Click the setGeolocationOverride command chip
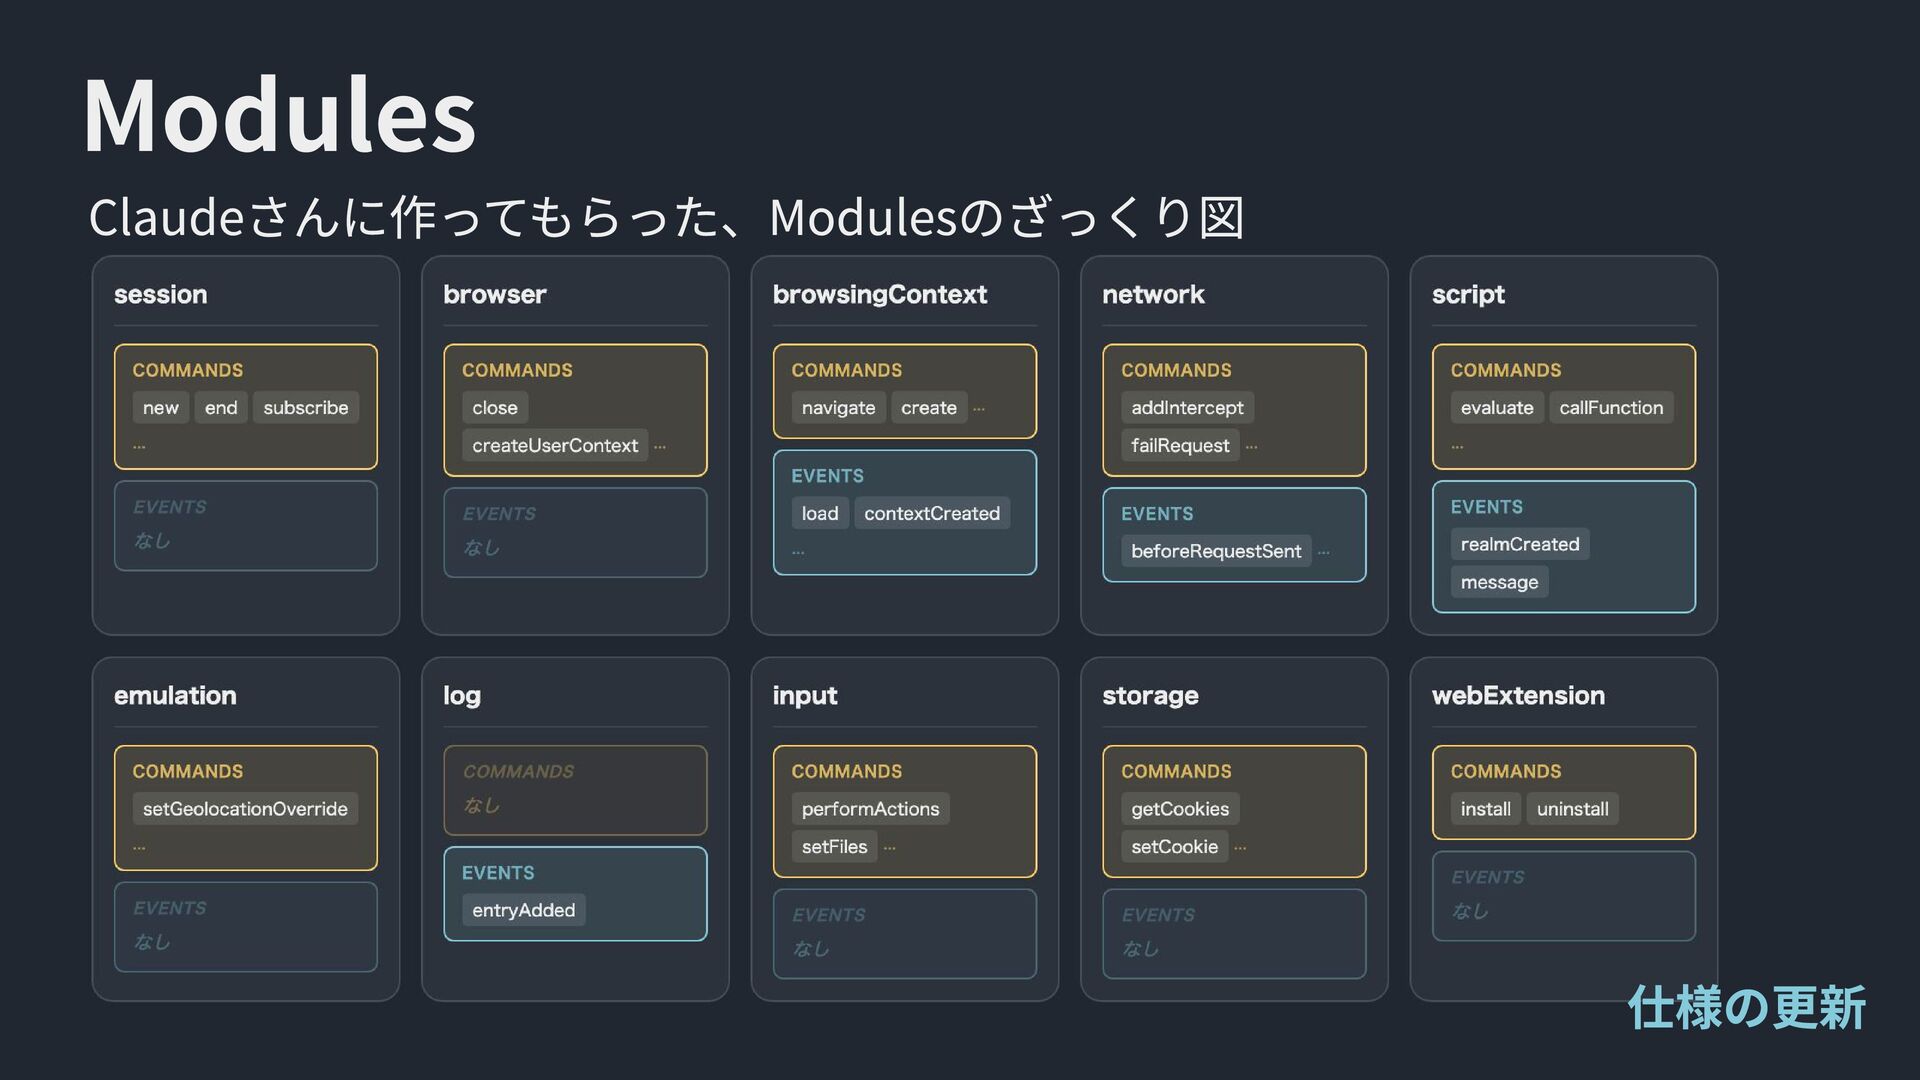This screenshot has height=1080, width=1920. click(x=245, y=809)
